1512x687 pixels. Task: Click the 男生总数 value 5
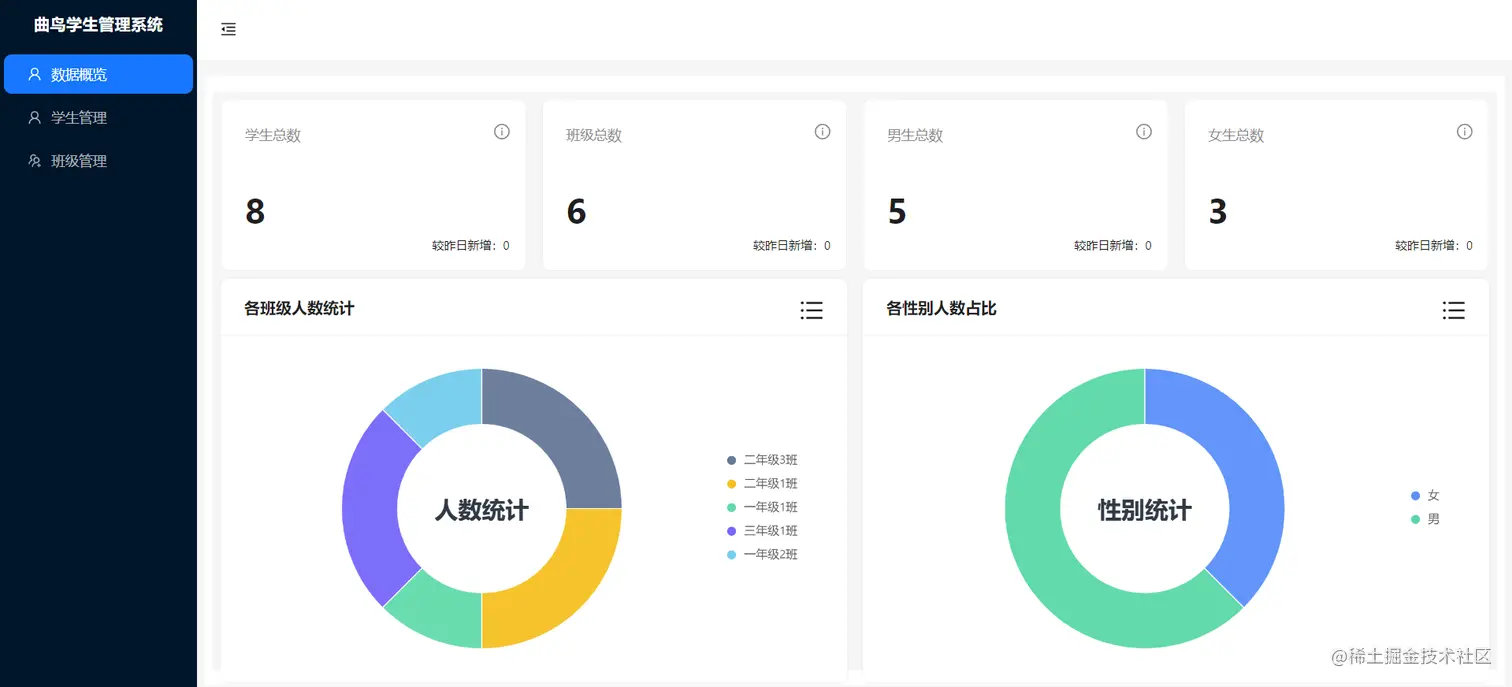[897, 212]
